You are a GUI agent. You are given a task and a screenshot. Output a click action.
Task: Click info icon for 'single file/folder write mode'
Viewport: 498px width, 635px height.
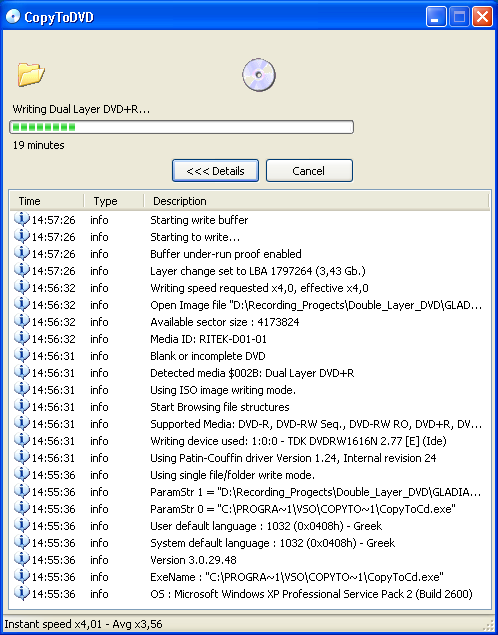(21, 475)
